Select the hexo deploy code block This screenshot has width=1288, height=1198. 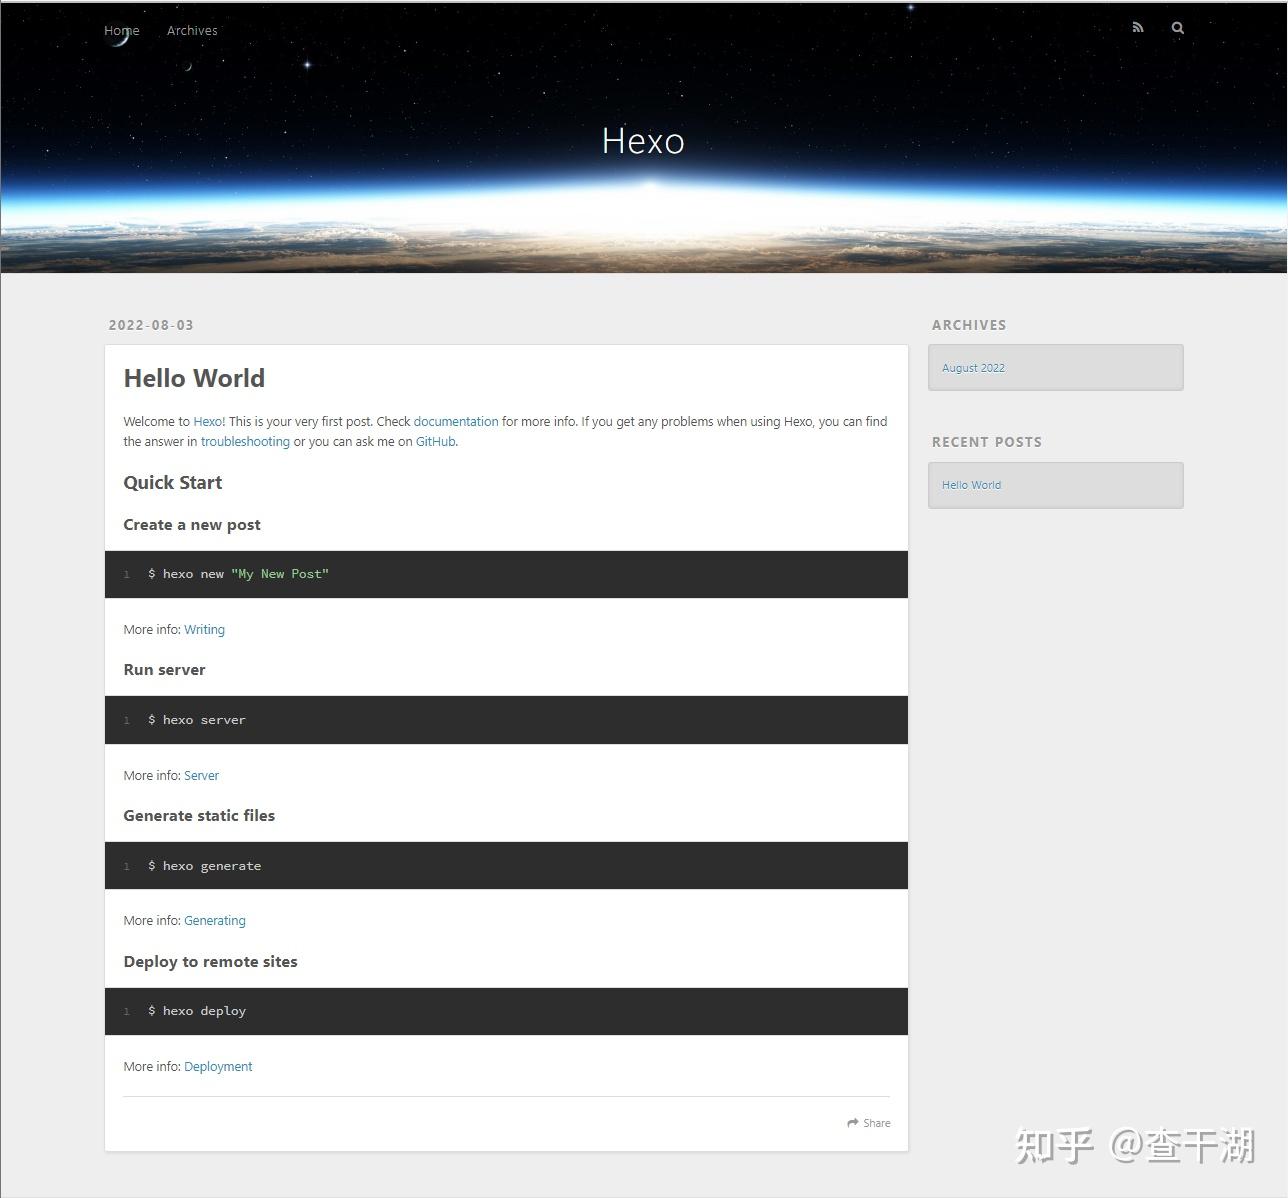(x=197, y=1011)
